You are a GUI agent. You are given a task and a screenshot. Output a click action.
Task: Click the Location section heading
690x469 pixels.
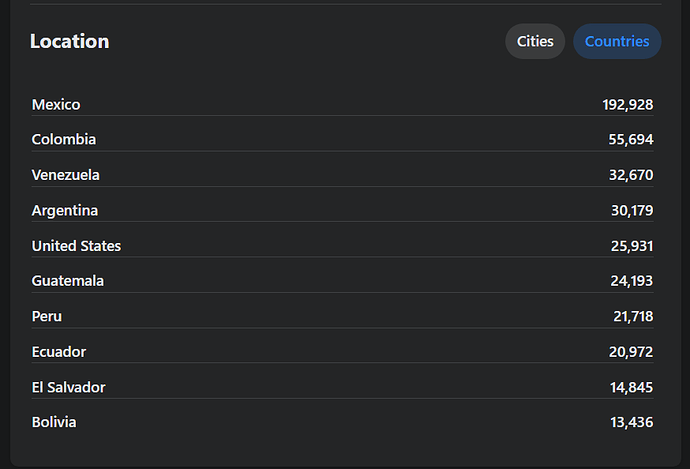(70, 41)
